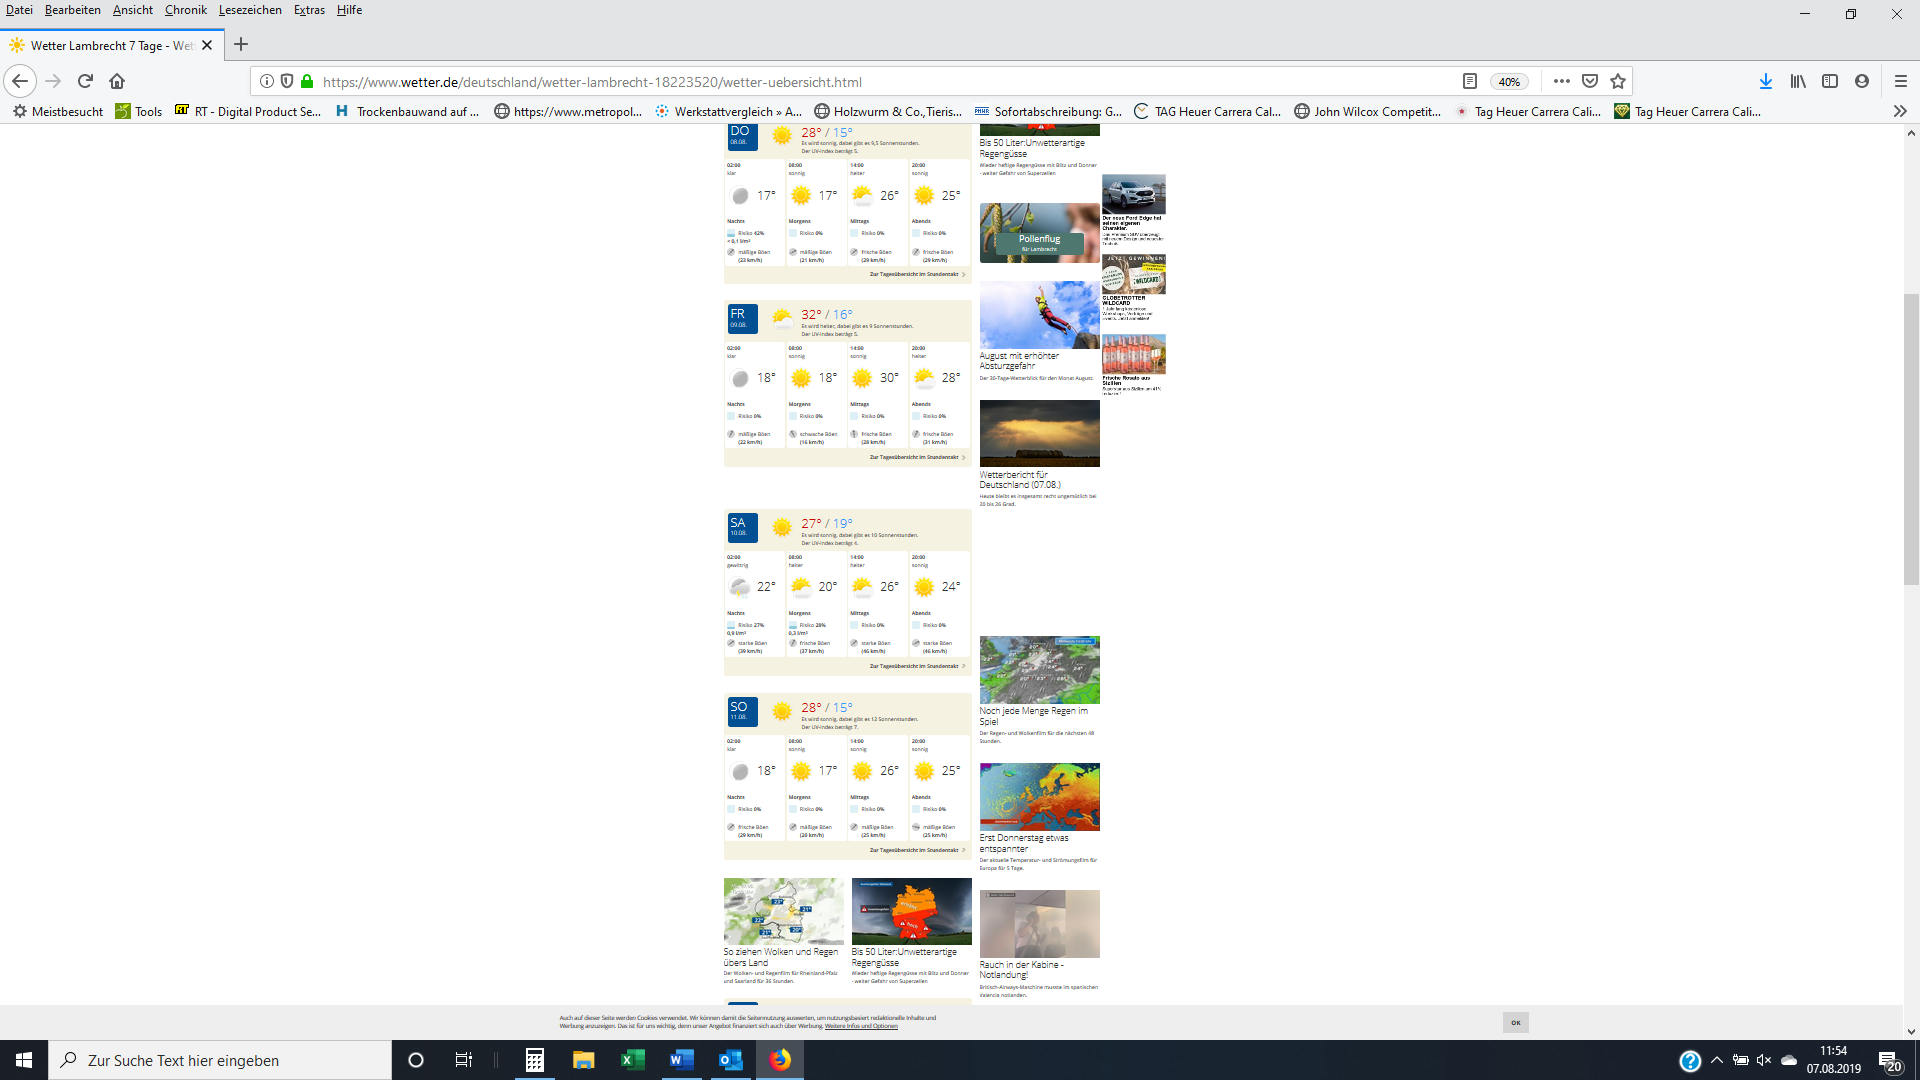Image resolution: width=1920 pixels, height=1080 pixels.
Task: Toggle tracking protection shield icon
Action: click(287, 81)
